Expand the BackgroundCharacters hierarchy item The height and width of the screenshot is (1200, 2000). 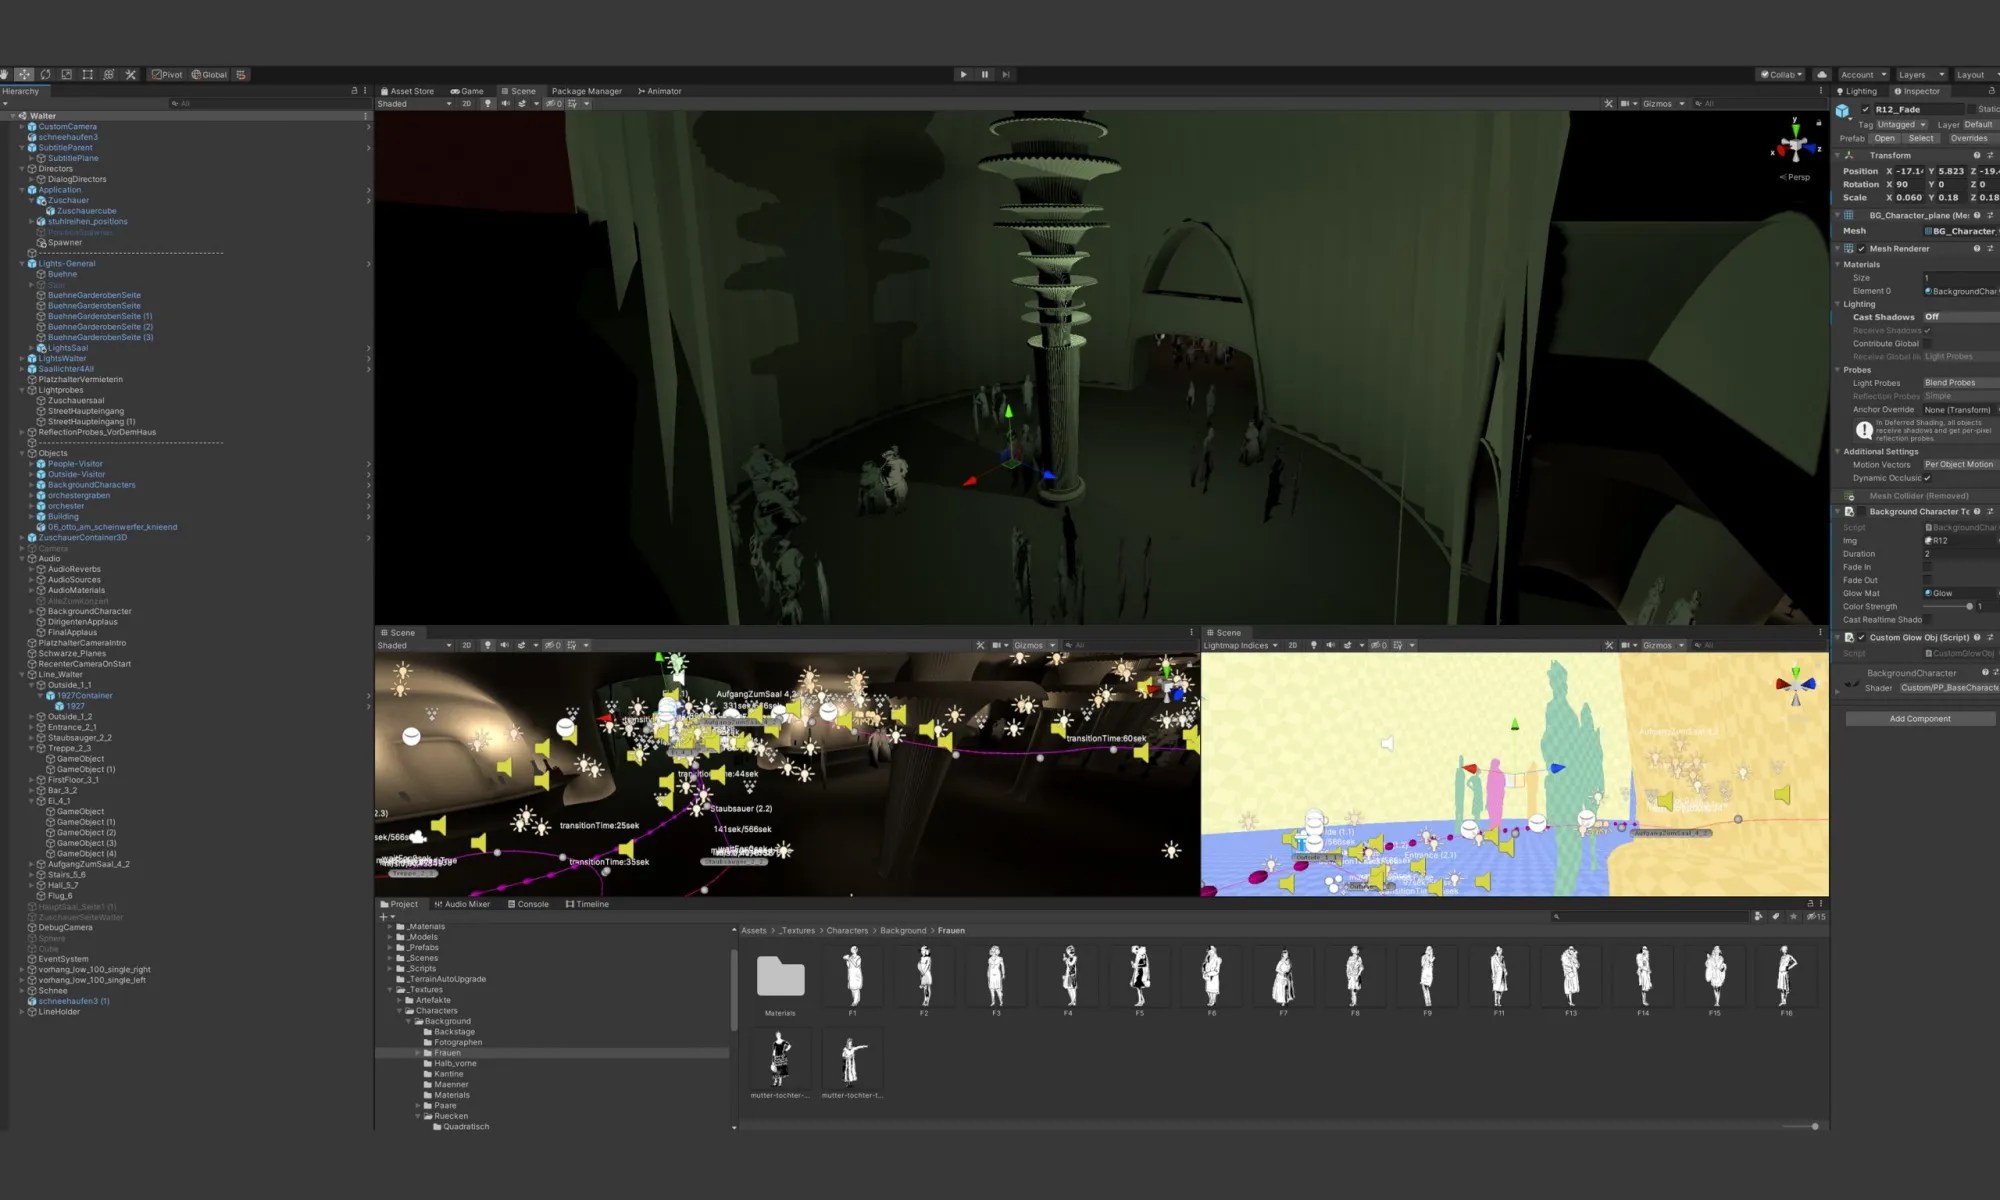[31, 485]
